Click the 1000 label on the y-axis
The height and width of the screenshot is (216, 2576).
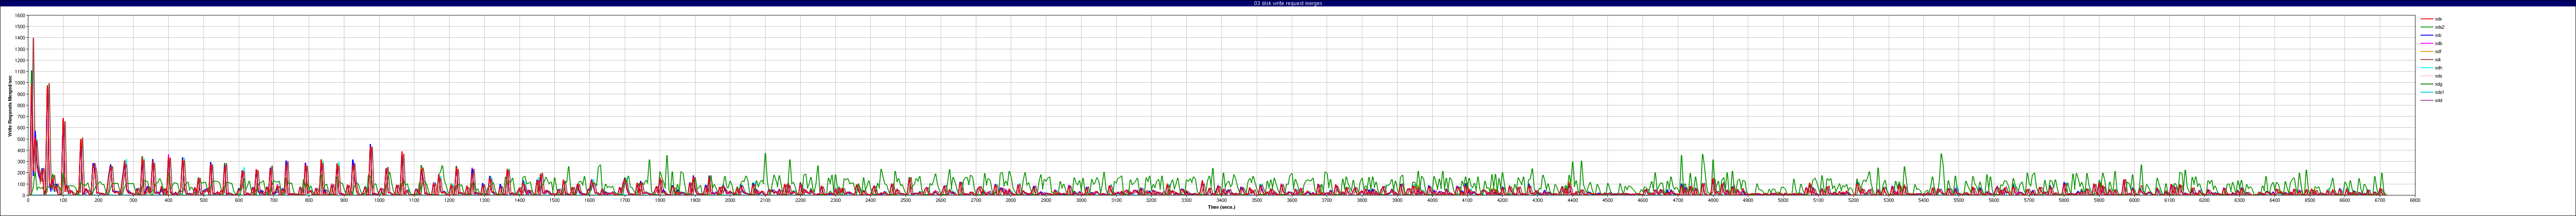click(20, 83)
